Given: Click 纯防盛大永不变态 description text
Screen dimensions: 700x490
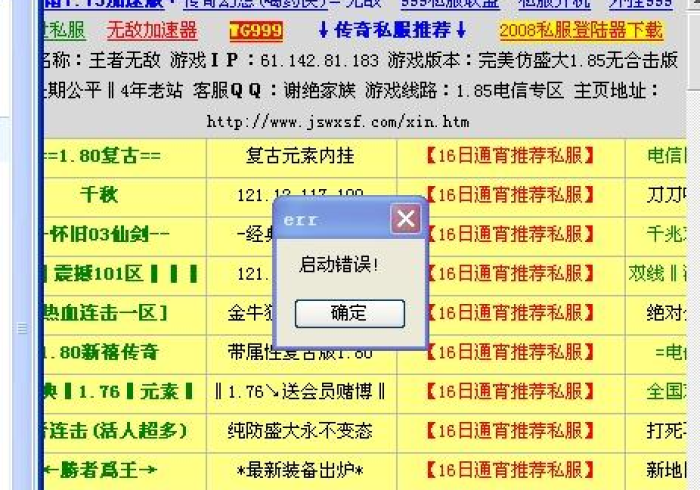Looking at the screenshot, I should 301,430.
